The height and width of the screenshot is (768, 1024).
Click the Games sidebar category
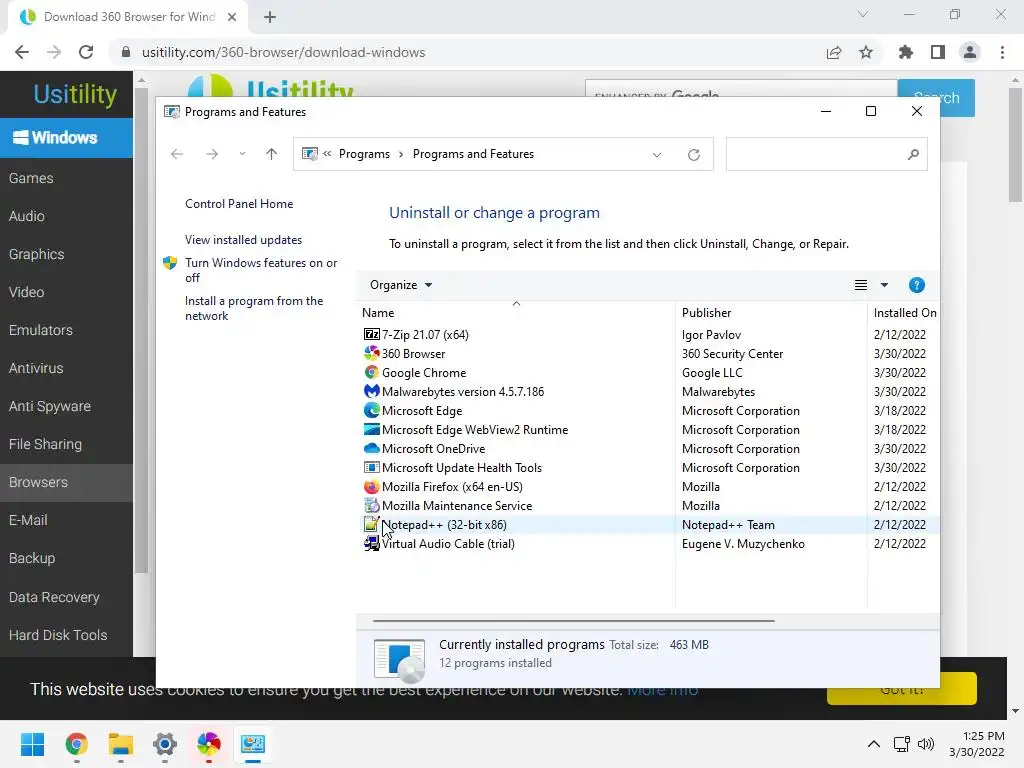pos(67,178)
